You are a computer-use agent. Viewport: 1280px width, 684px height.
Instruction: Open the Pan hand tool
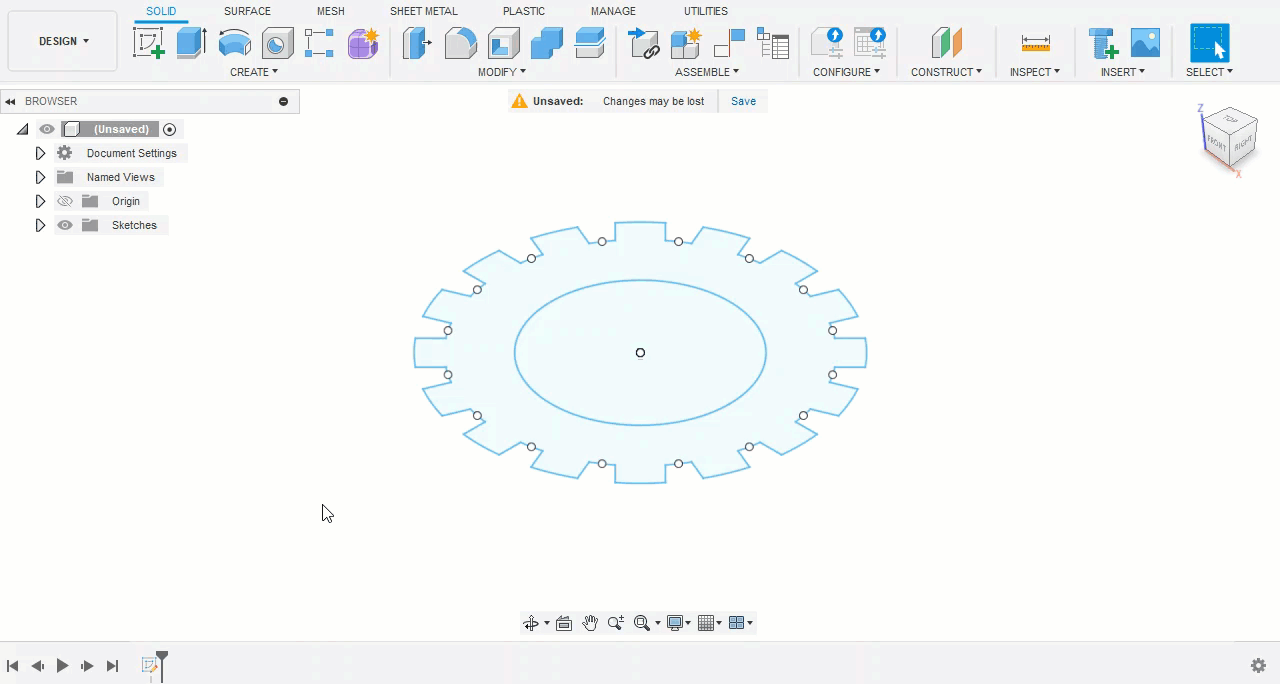click(590, 623)
